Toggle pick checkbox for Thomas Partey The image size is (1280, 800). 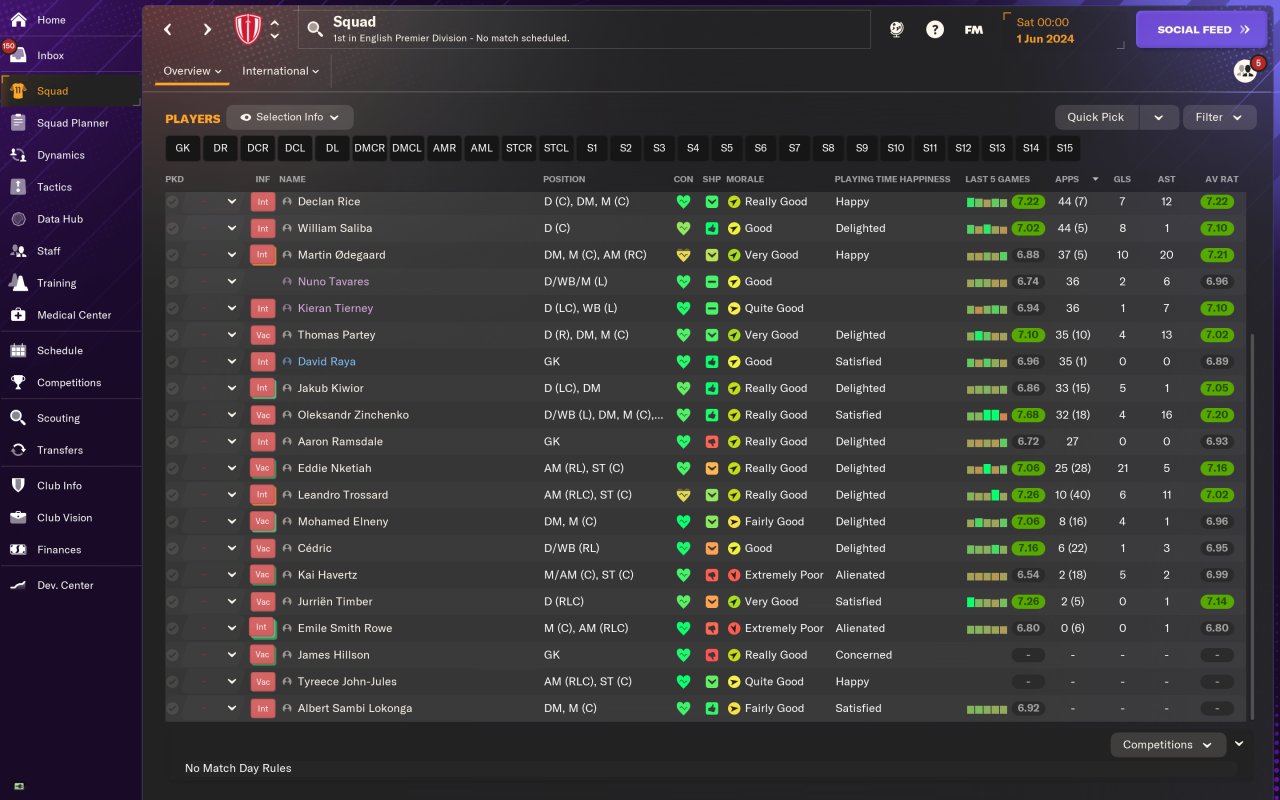pos(172,335)
